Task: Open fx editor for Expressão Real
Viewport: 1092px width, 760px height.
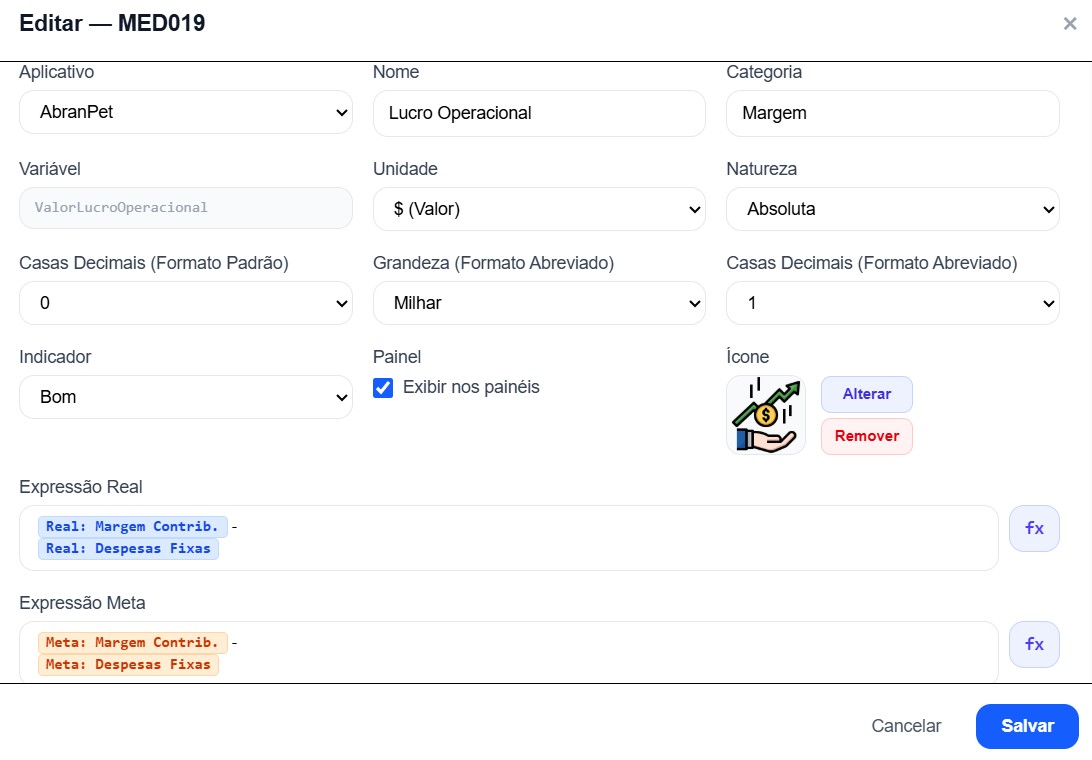Action: pos(1034,528)
